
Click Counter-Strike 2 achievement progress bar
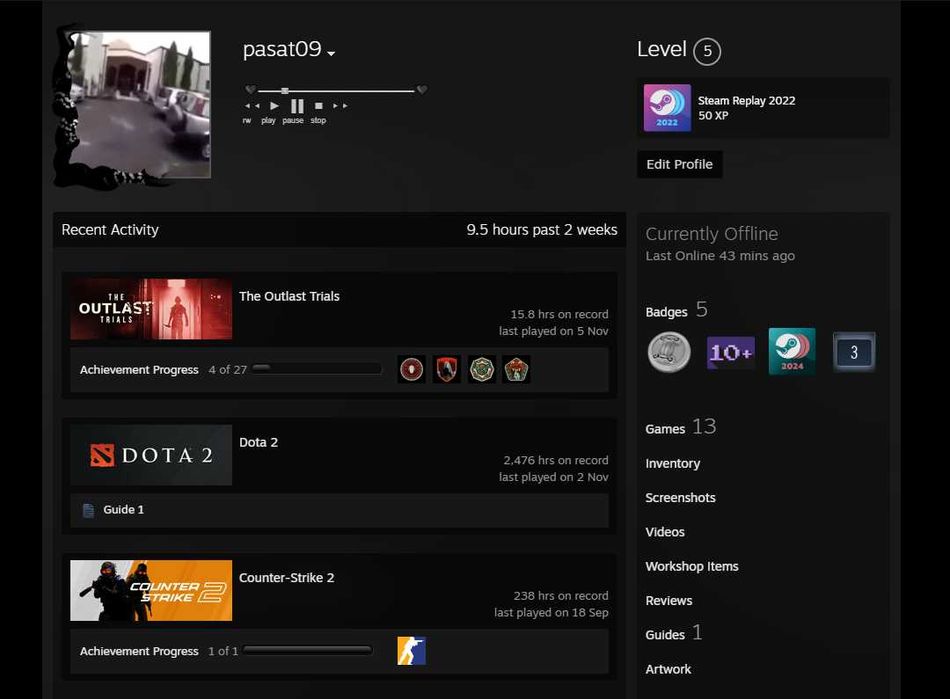(x=308, y=650)
